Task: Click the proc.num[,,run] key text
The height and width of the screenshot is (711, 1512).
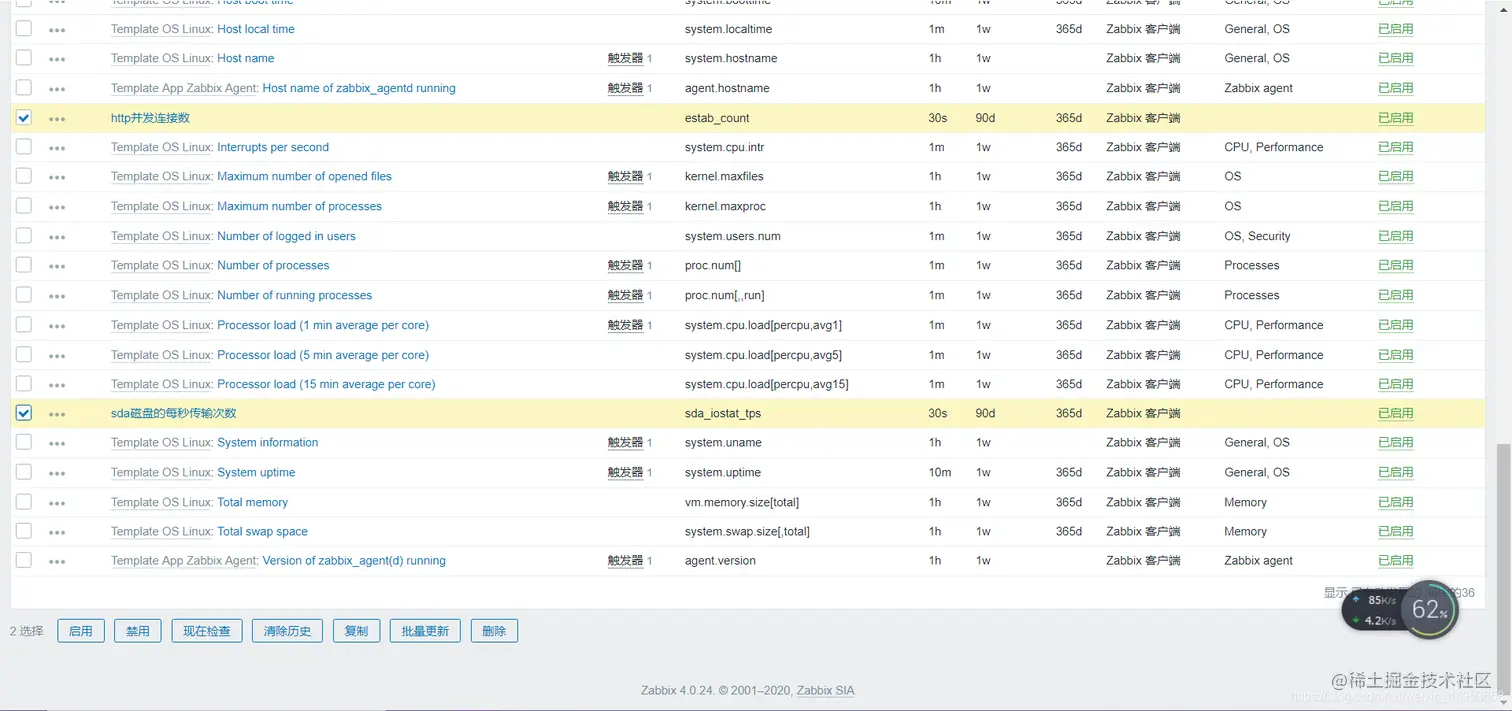Action: 724,295
